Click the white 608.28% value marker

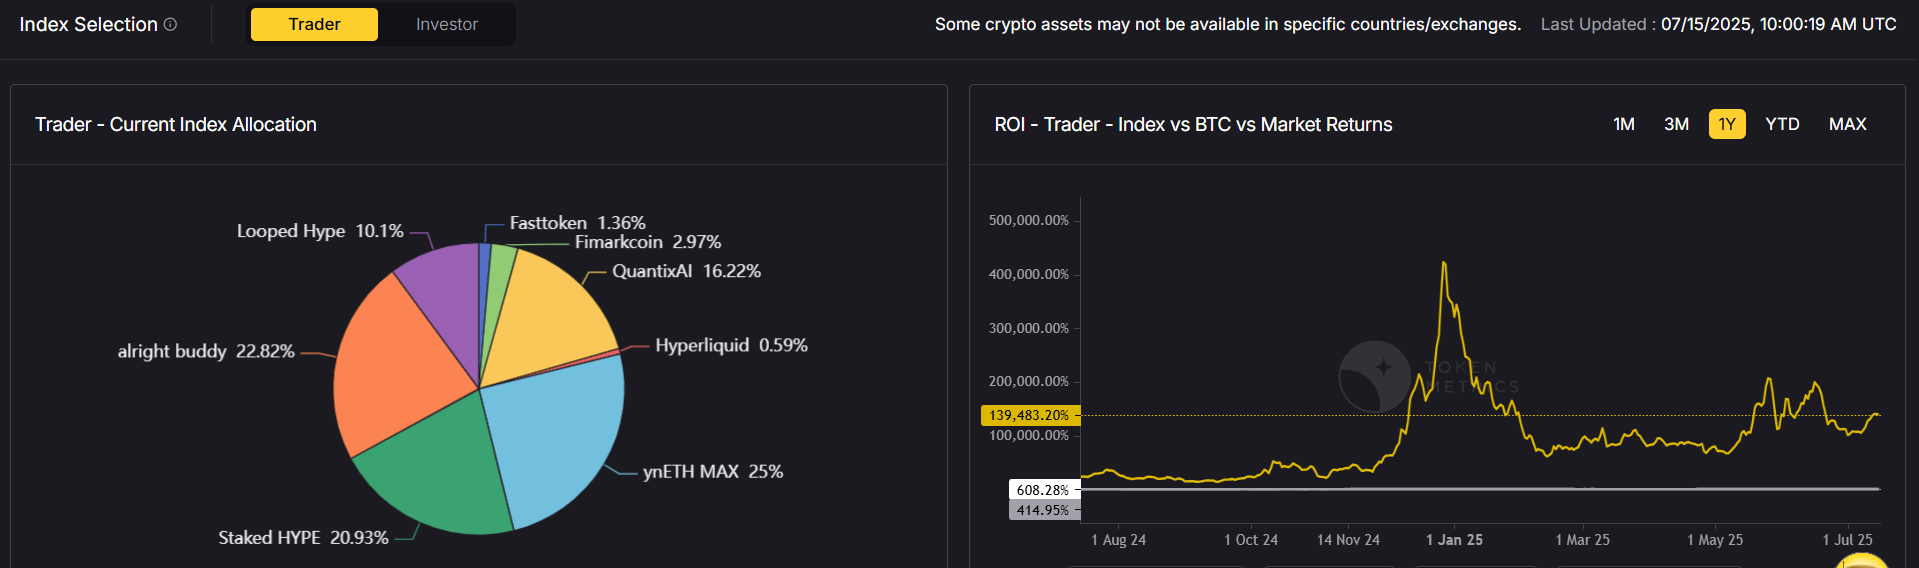[x=1042, y=490]
